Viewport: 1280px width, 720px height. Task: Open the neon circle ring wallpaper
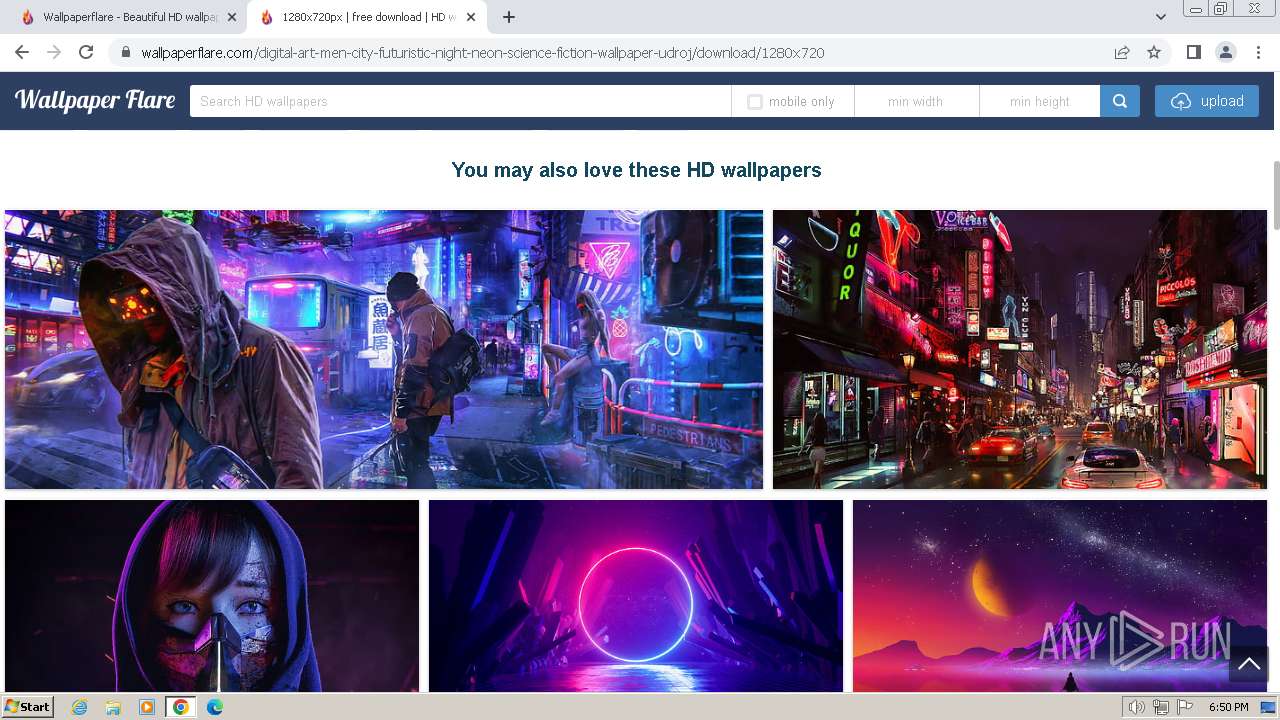[636, 596]
